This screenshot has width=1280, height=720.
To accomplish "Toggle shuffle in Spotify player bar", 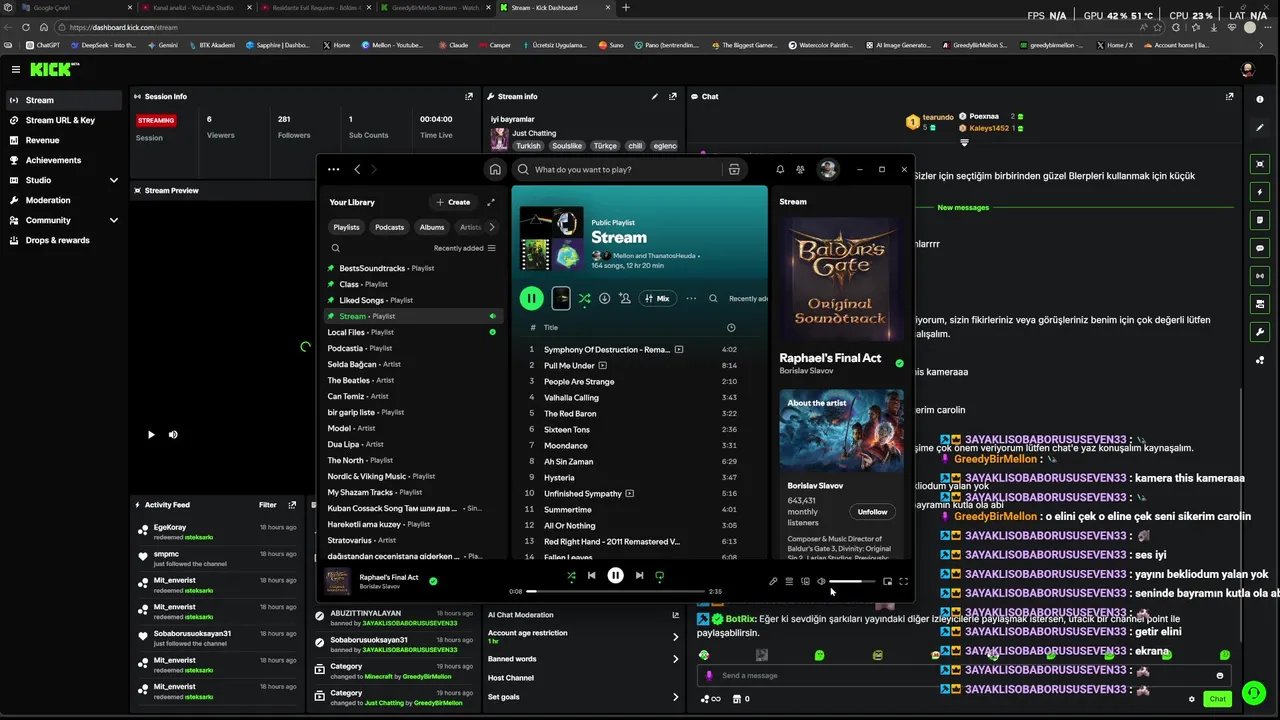I will pyautogui.click(x=571, y=575).
